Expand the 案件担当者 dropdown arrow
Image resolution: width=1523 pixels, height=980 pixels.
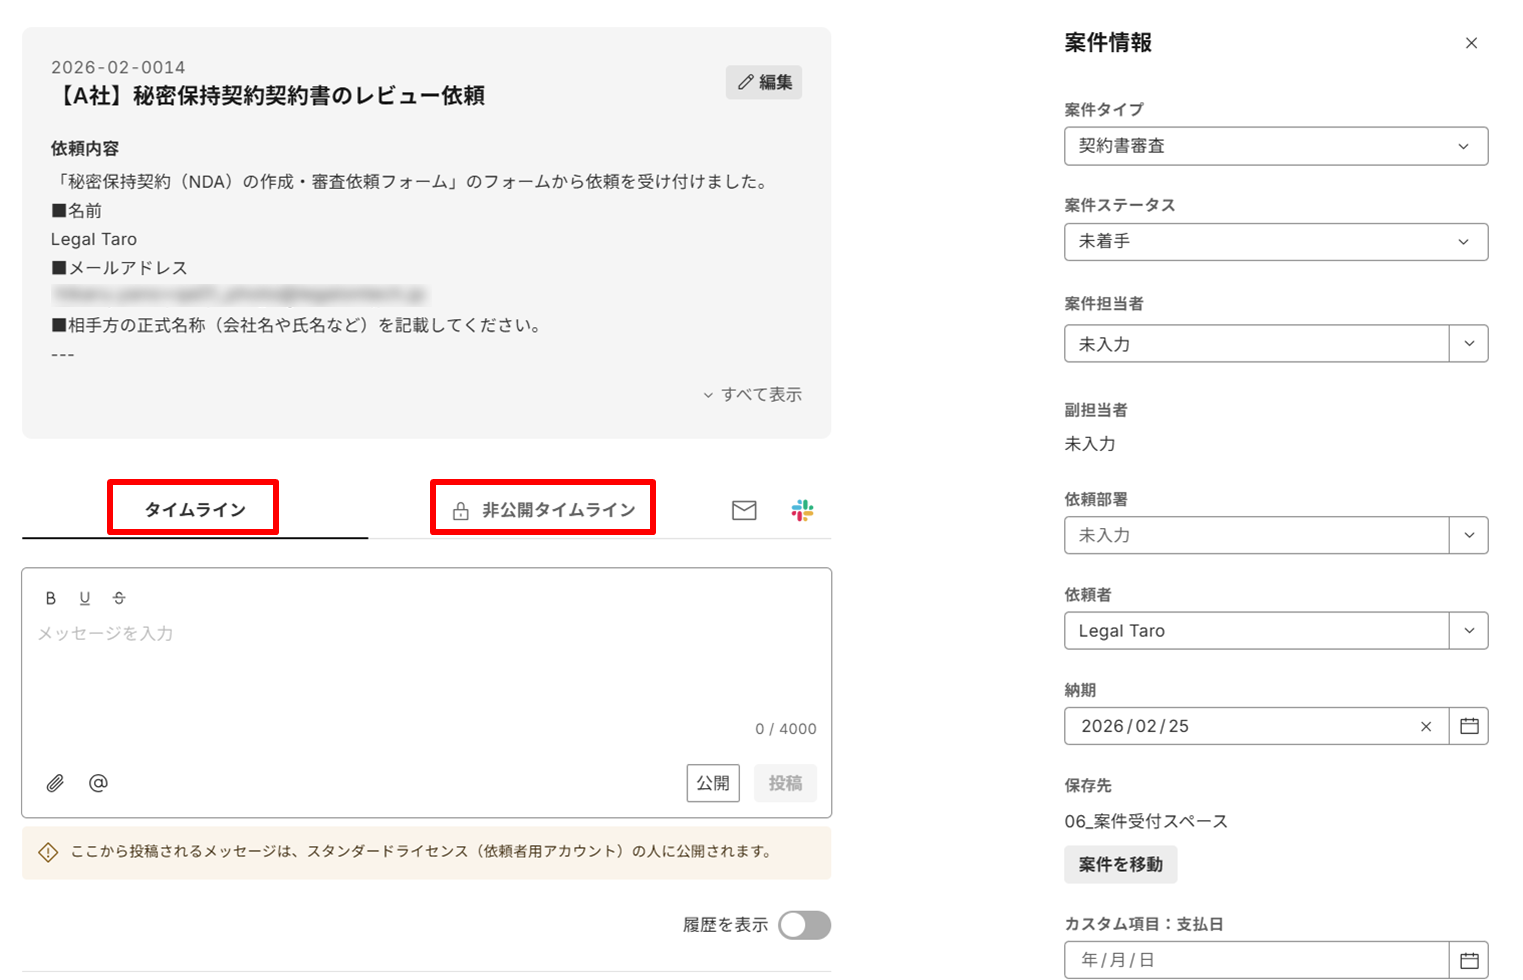point(1469,344)
